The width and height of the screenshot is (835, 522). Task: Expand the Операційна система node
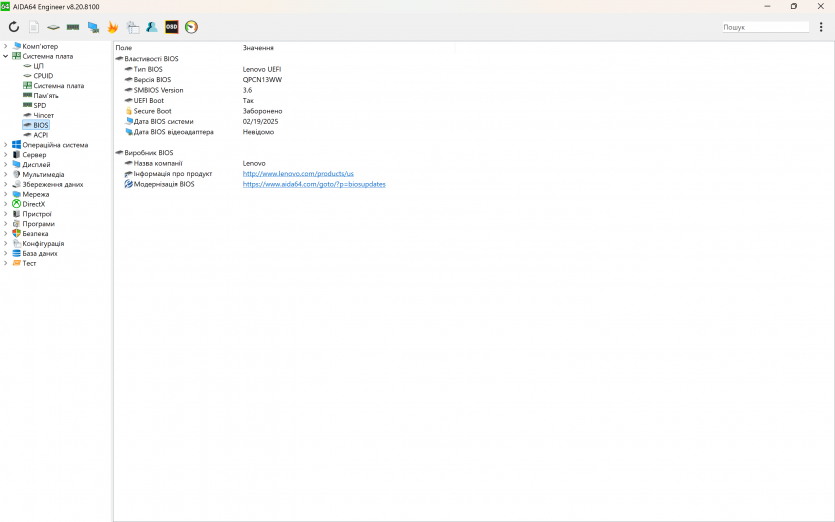point(5,145)
